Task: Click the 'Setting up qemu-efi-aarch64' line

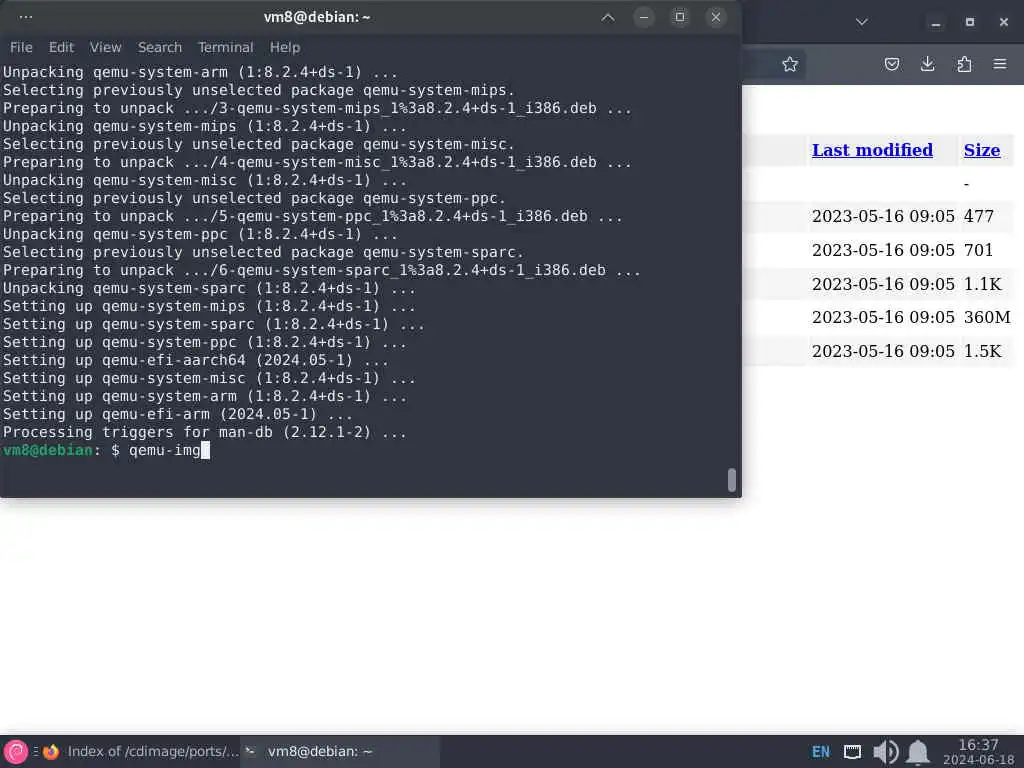Action: 195,360
